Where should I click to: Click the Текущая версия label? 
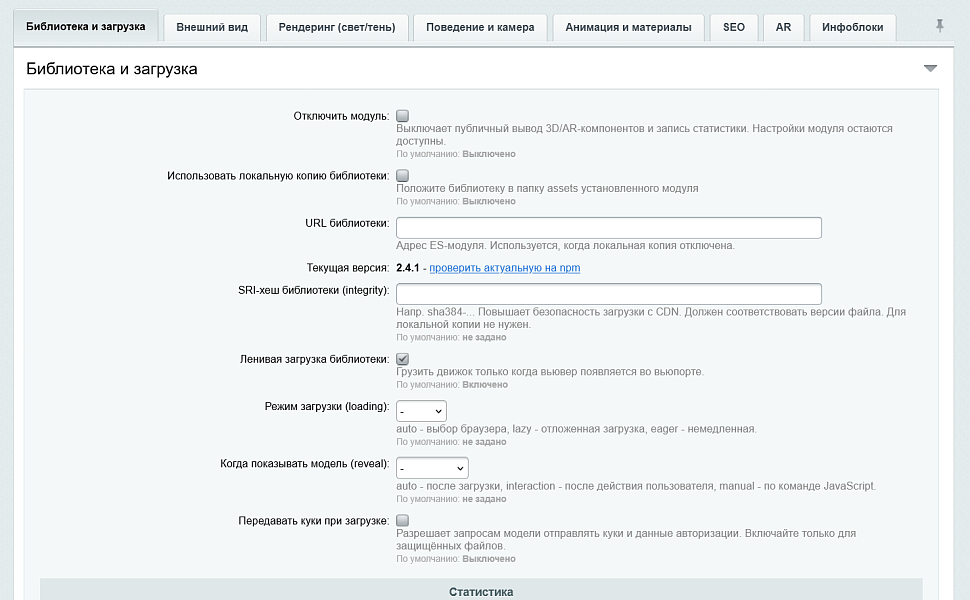[x=348, y=268]
